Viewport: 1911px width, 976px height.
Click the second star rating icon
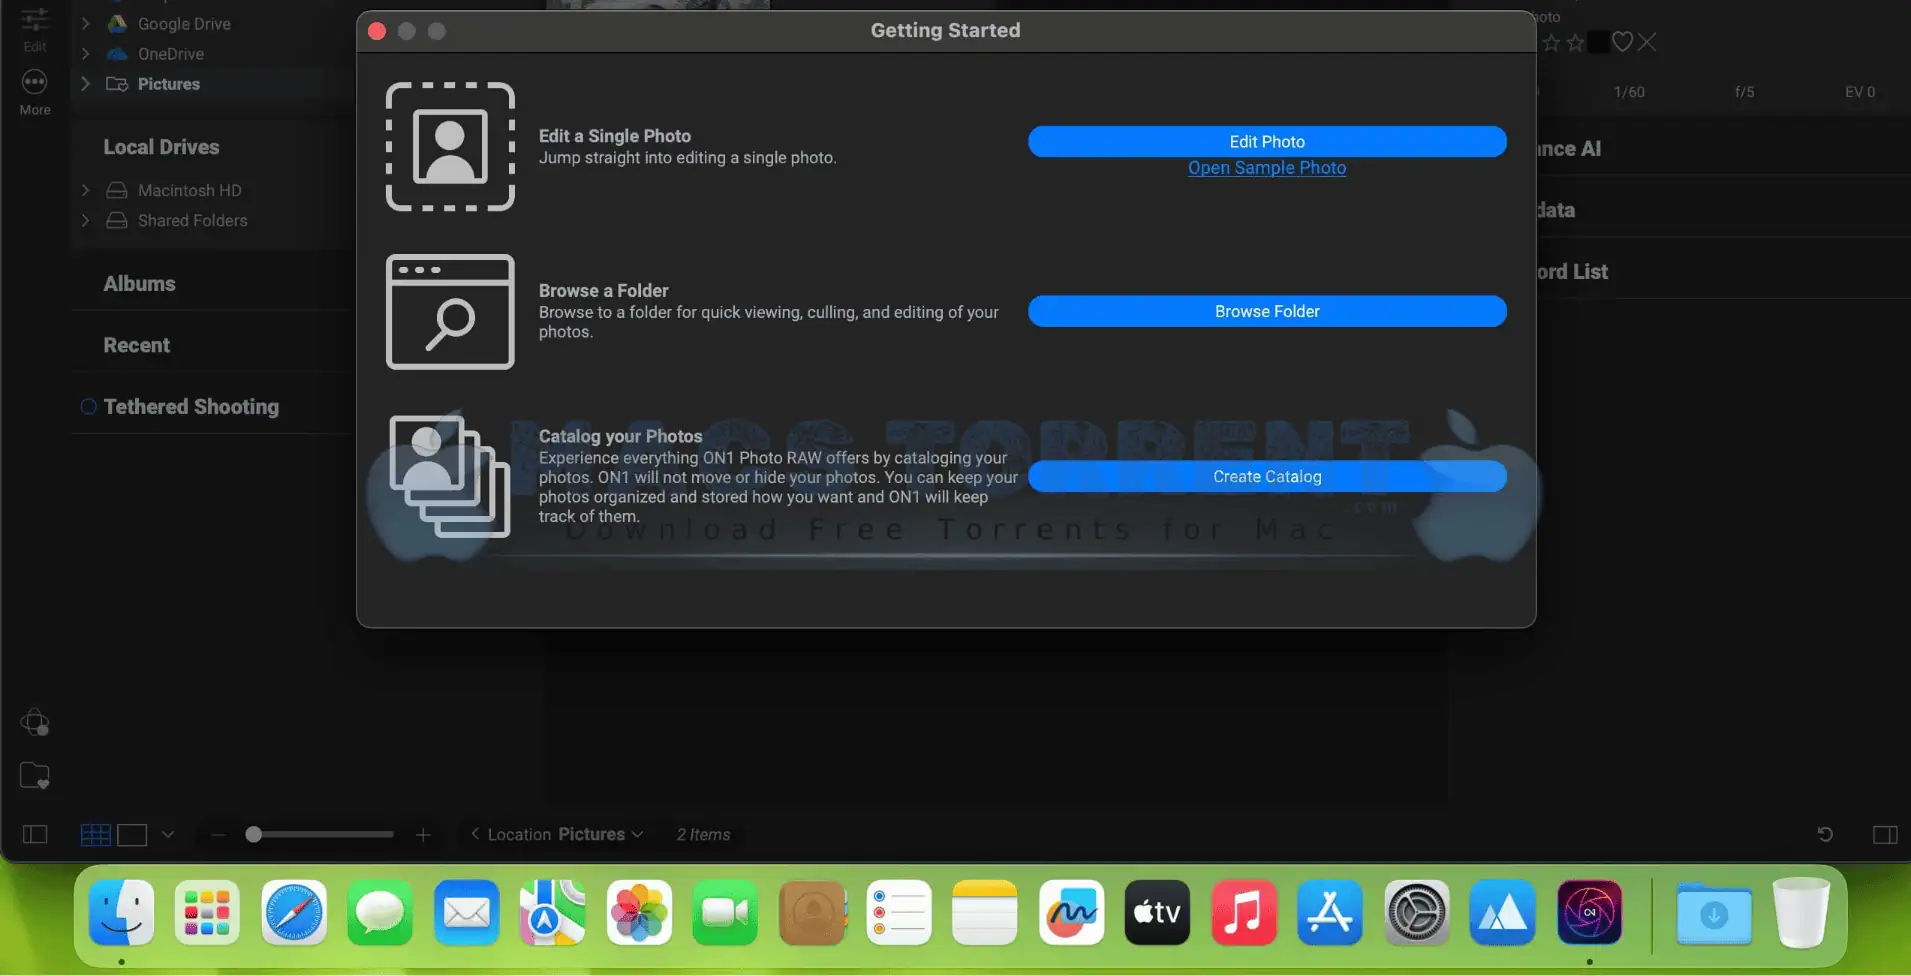1575,42
